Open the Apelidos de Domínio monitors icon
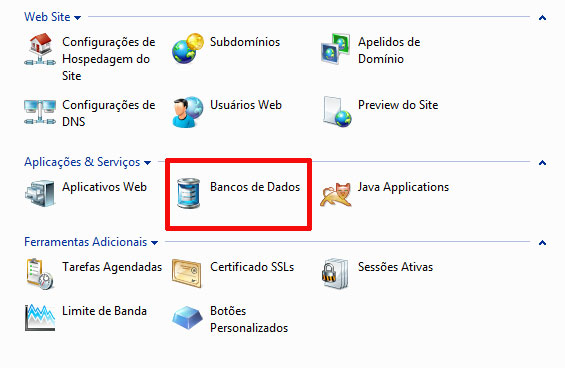Viewport: 565px width, 368px height. point(335,49)
